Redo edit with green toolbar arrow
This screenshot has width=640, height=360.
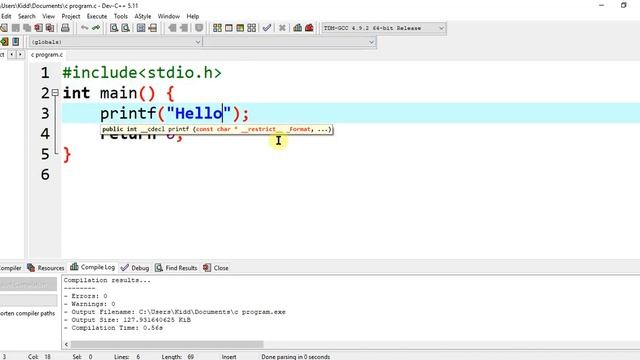click(96, 28)
